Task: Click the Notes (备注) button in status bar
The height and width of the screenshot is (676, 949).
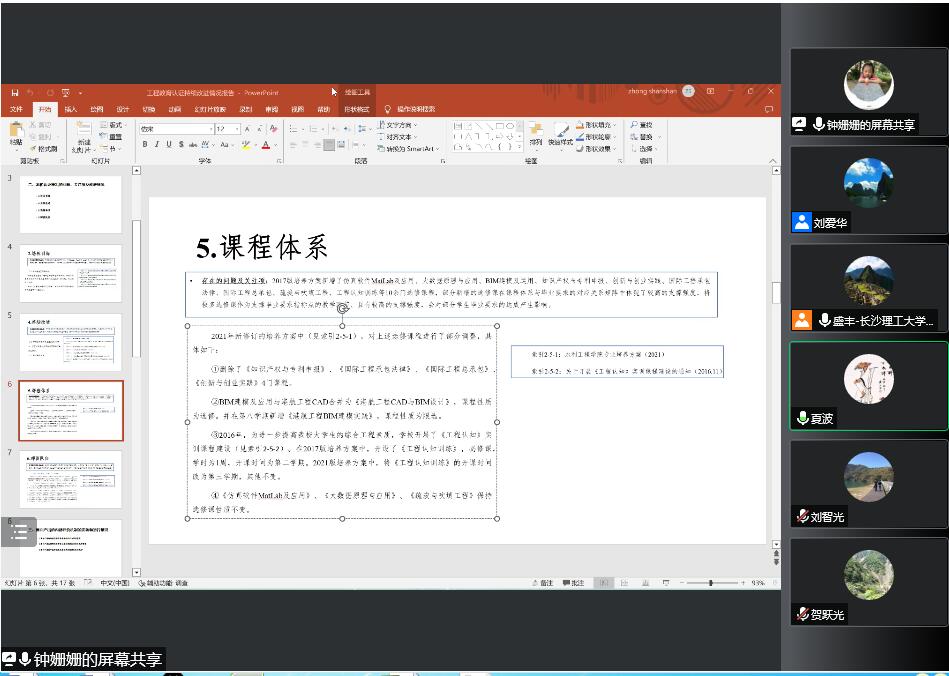Action: tap(545, 582)
